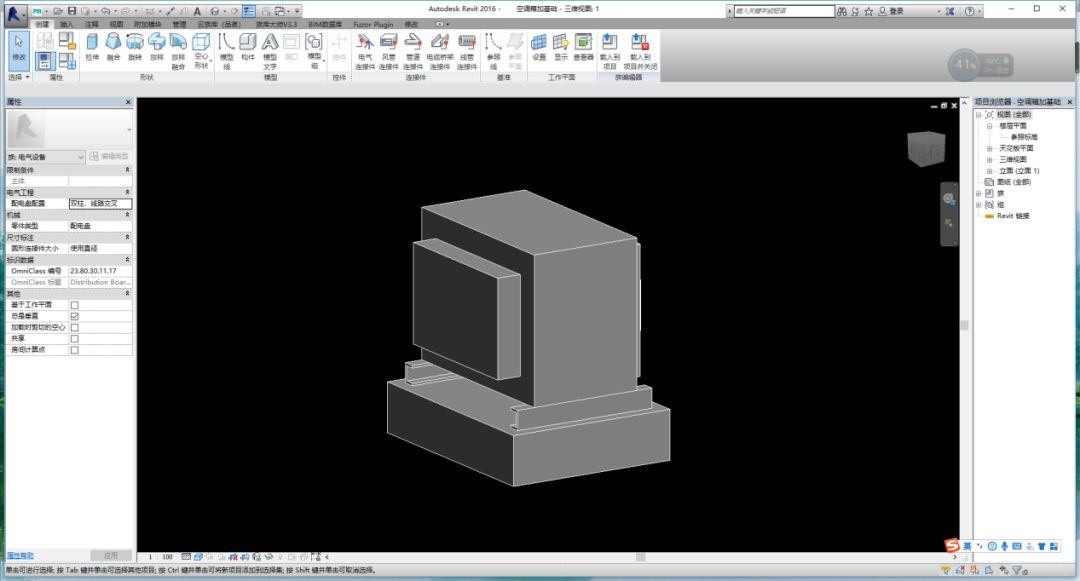The image size is (1080, 581).
Task: Toggle the 房间计算点 checkbox
Action: point(74,350)
